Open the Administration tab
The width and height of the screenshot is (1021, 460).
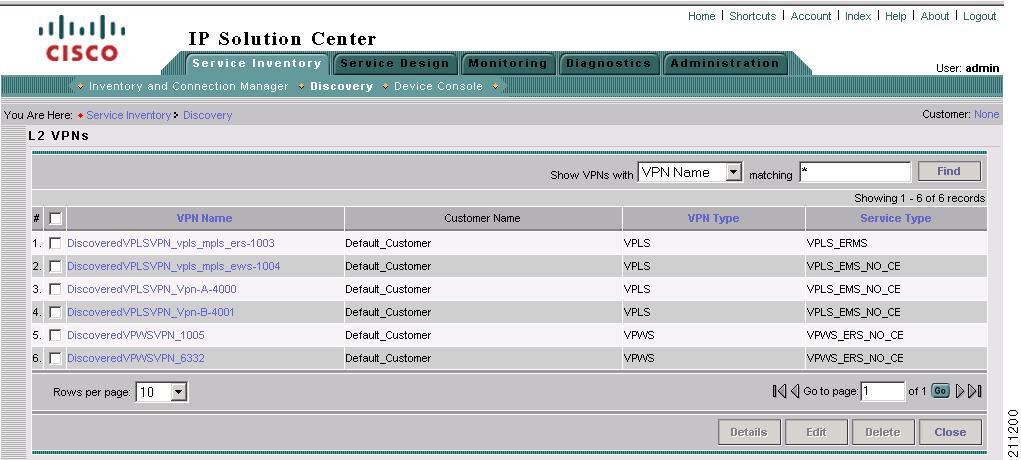point(725,63)
